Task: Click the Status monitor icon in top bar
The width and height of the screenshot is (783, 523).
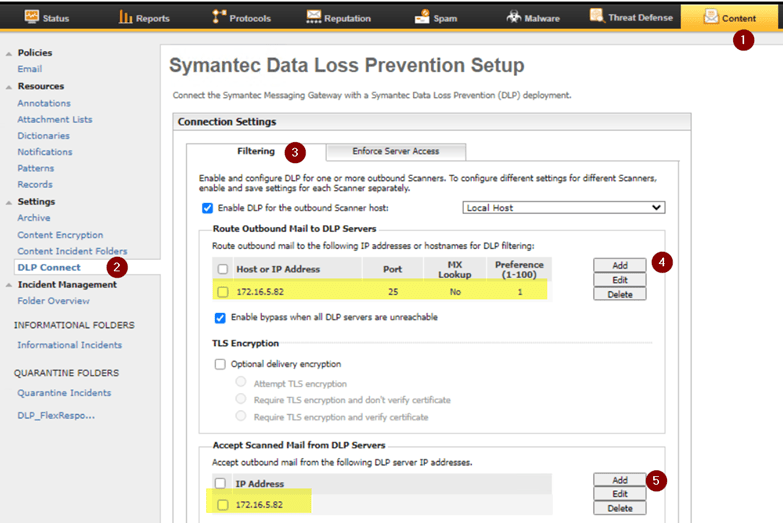Action: coord(32,17)
